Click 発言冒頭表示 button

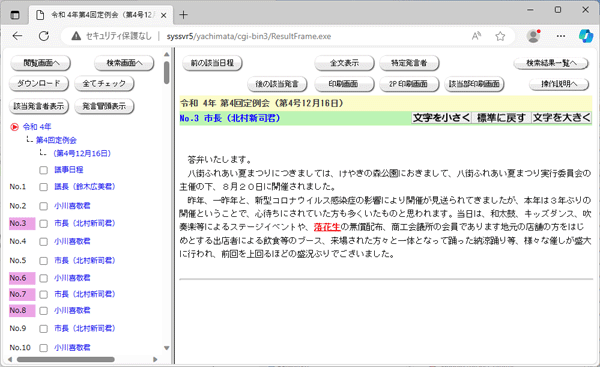coord(104,106)
